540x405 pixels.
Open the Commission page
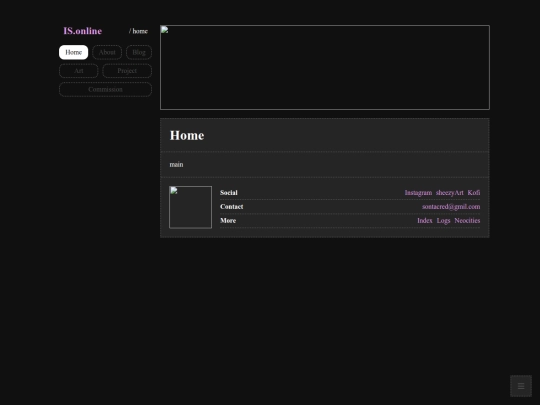click(x=105, y=90)
